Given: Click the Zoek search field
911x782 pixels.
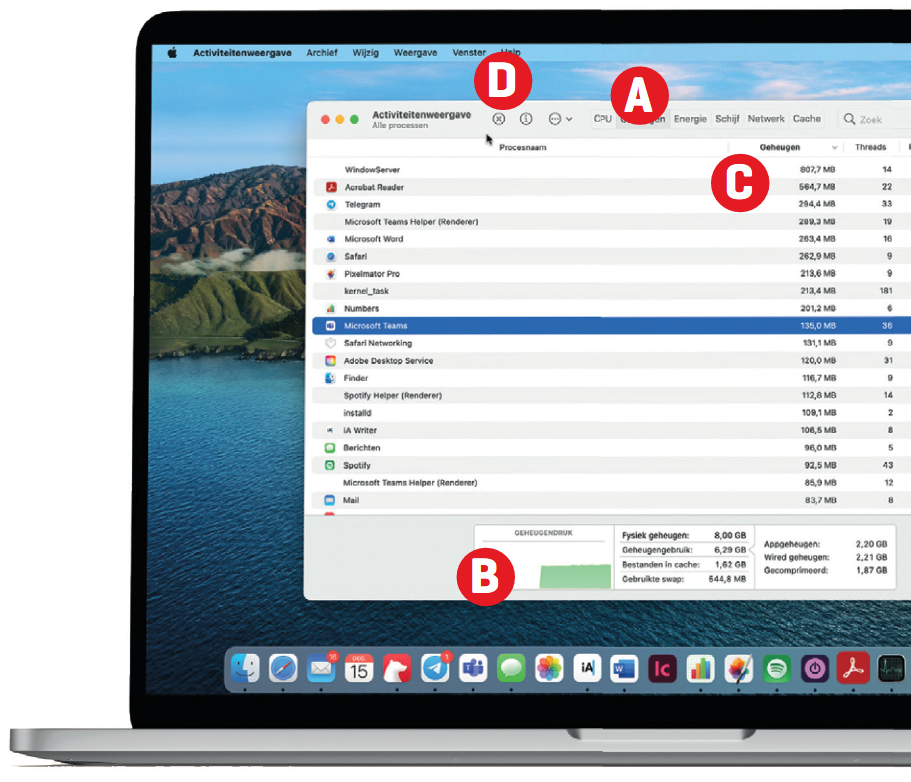Looking at the screenshot, I should point(874,119).
